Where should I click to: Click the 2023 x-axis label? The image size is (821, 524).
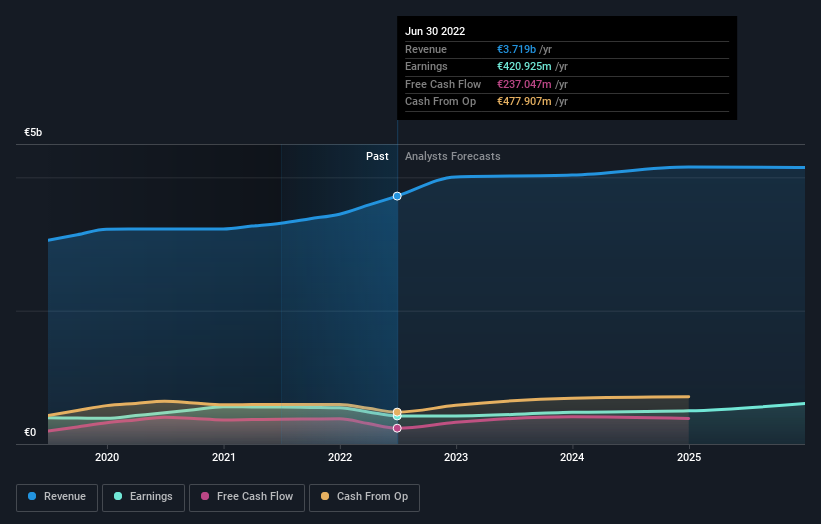tap(456, 457)
